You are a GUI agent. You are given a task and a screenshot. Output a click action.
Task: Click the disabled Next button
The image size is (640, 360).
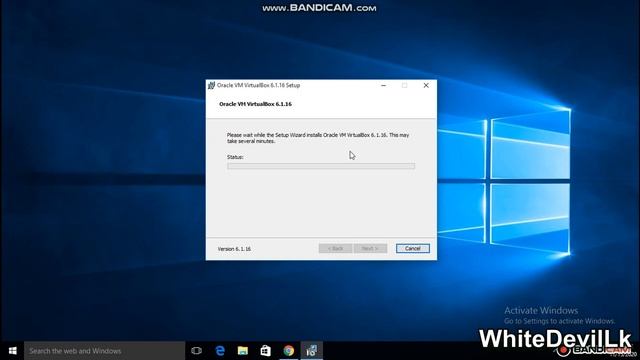point(370,248)
